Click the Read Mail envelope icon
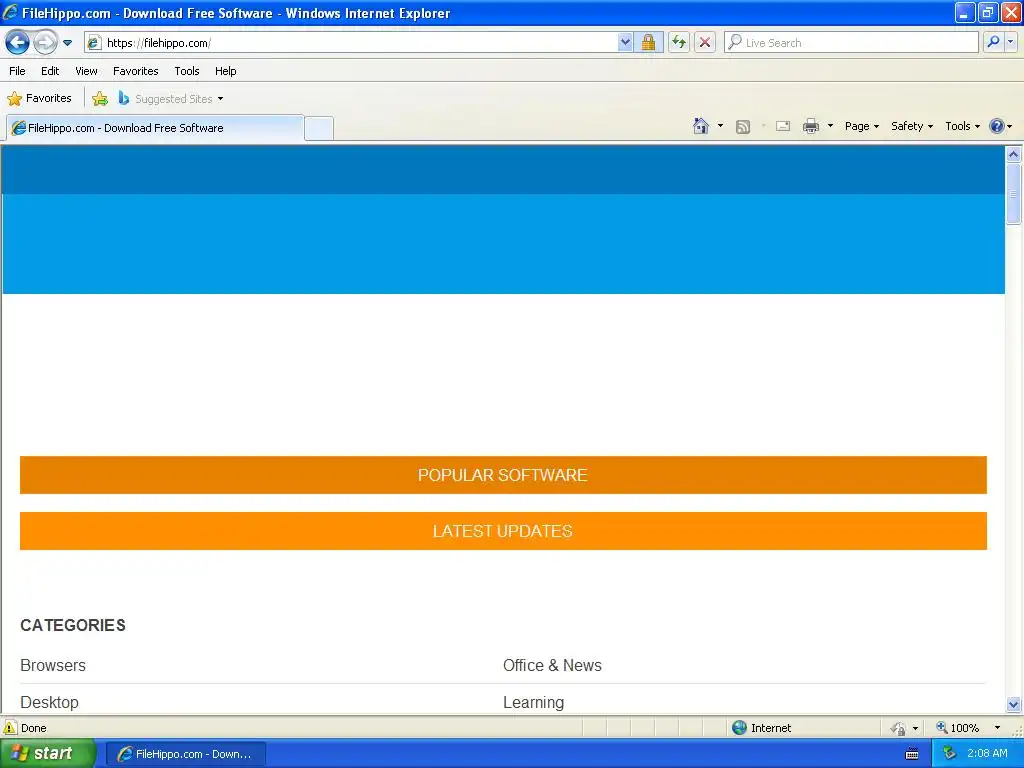 coord(783,126)
